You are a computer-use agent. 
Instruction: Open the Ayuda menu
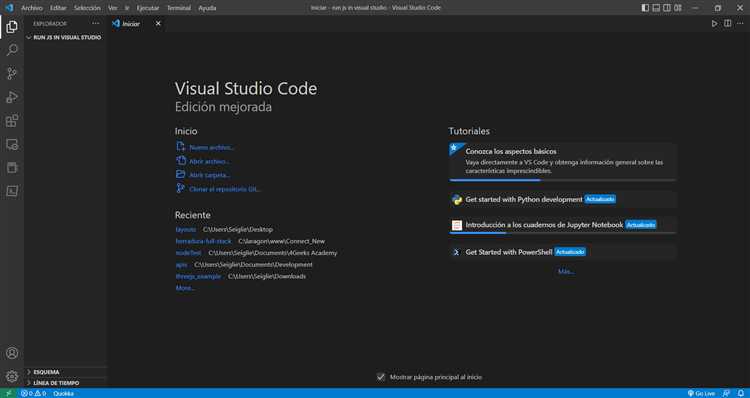coord(207,8)
